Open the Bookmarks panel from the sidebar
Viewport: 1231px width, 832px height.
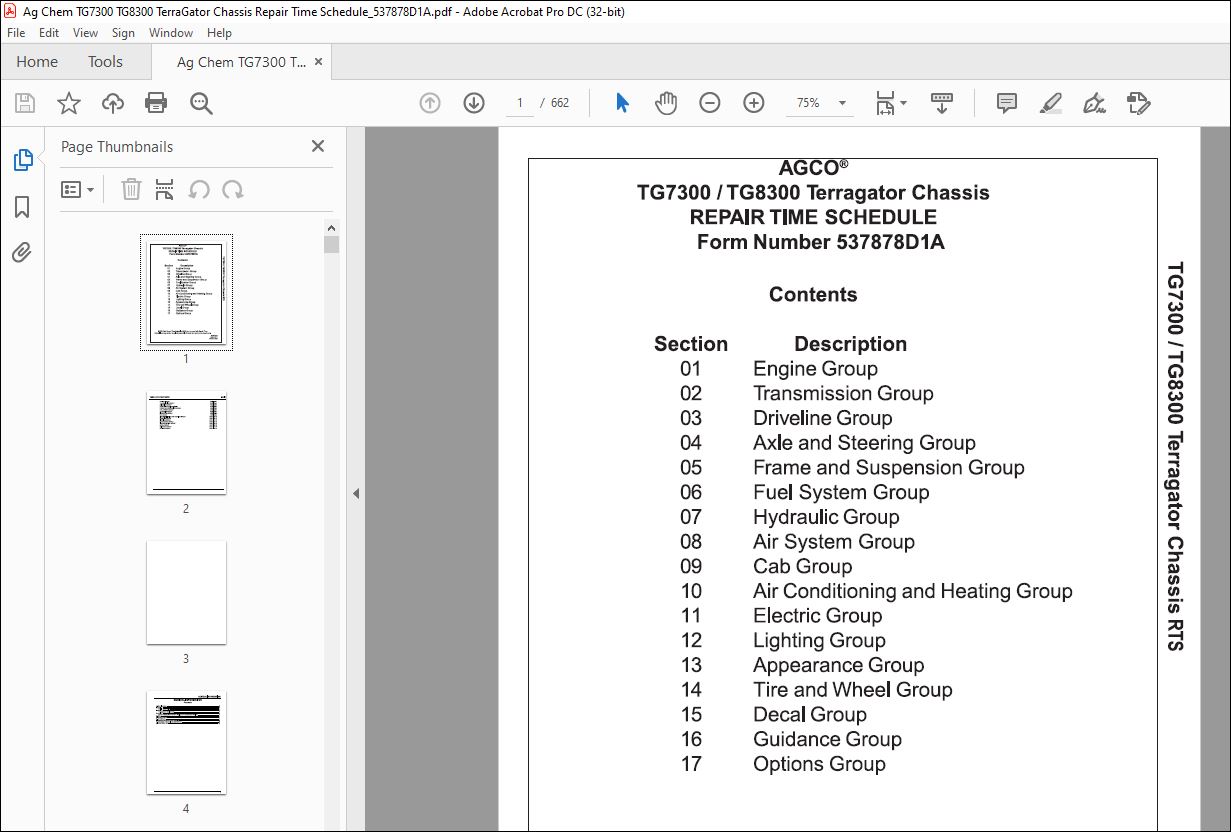(x=22, y=207)
